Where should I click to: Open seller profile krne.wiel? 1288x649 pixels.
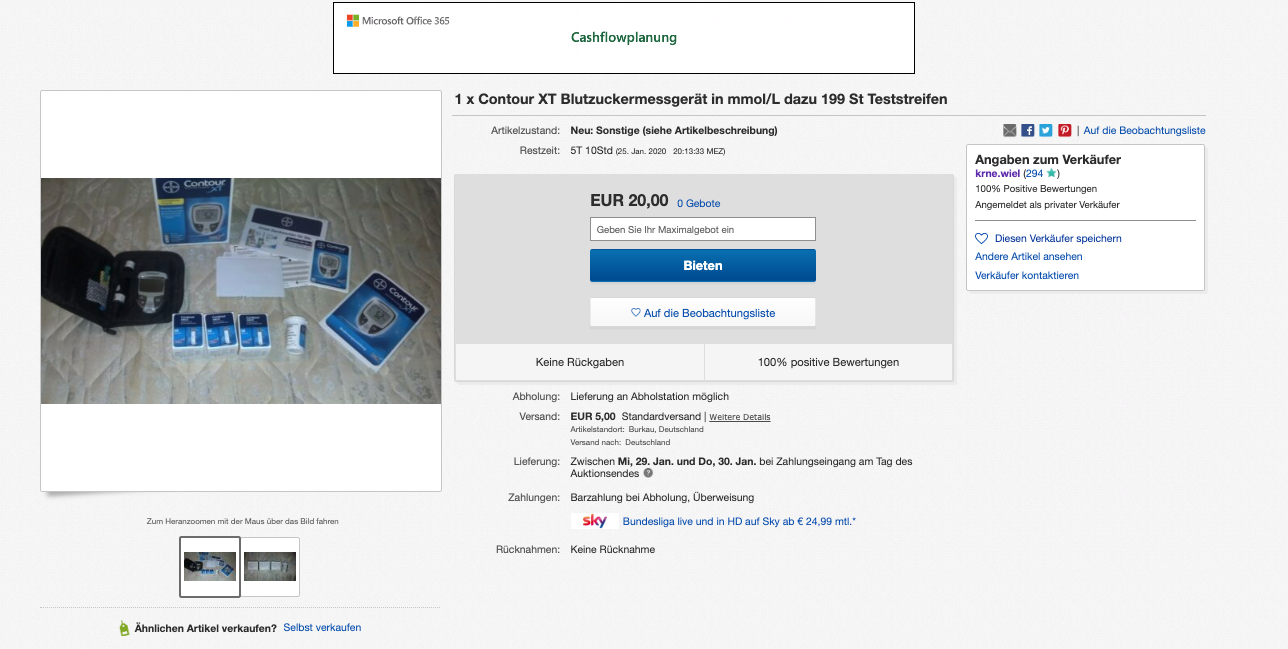click(997, 174)
